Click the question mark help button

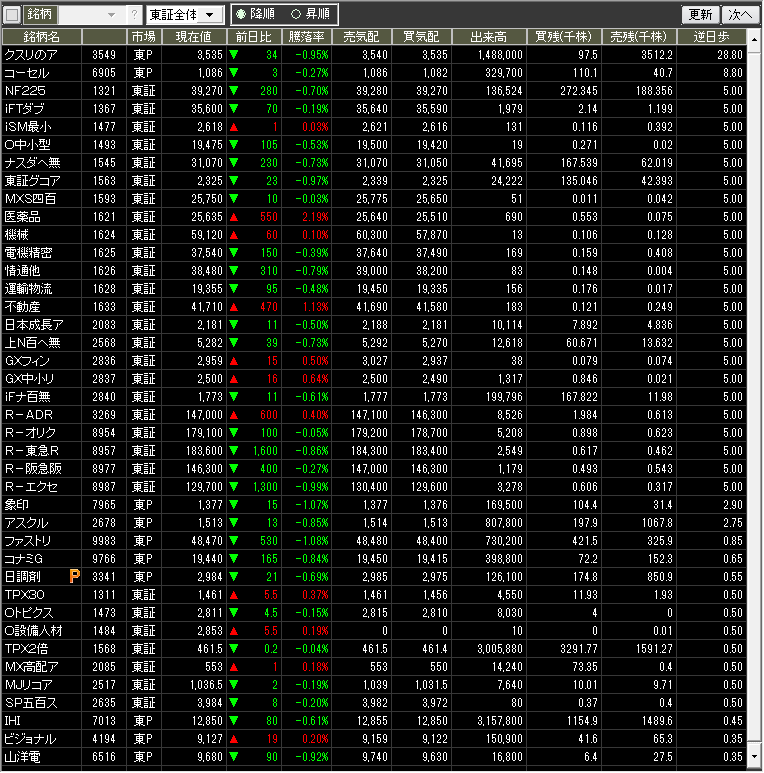tap(135, 15)
